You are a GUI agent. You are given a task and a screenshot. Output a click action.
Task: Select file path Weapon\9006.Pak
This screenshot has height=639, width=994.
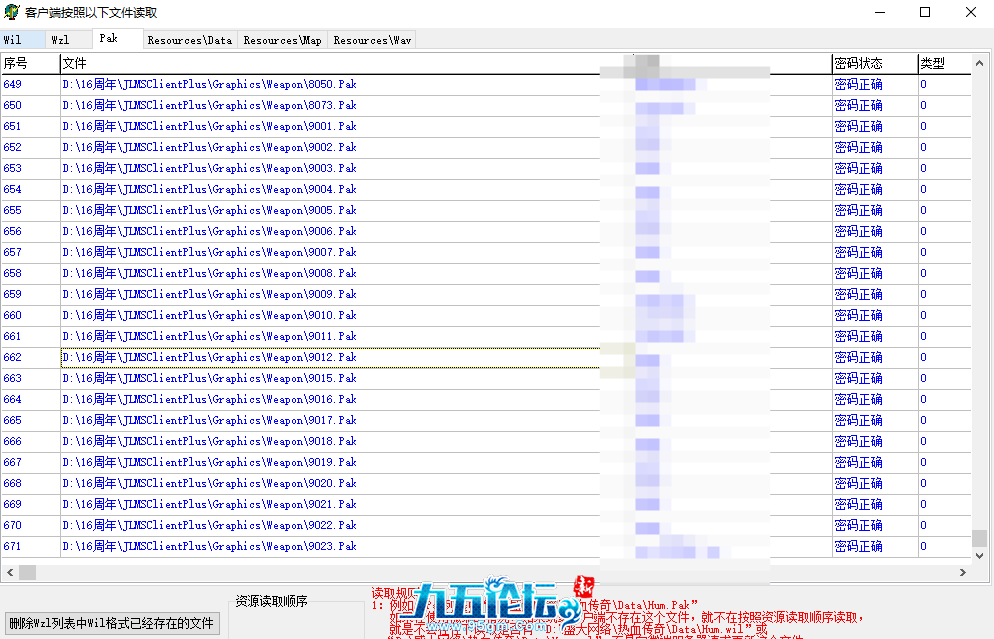click(209, 231)
